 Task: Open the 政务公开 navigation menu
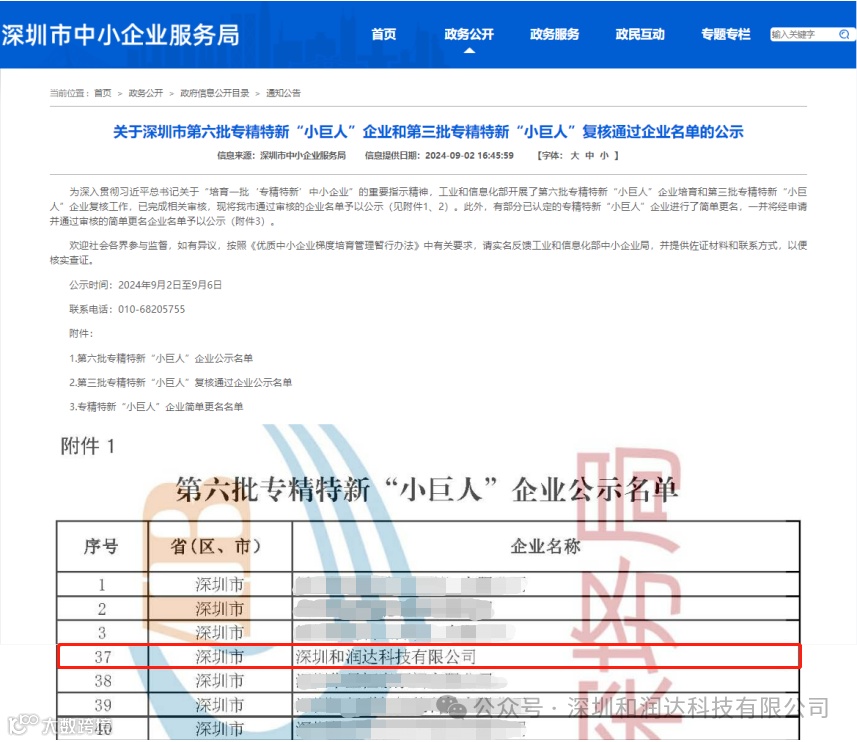pyautogui.click(x=469, y=34)
